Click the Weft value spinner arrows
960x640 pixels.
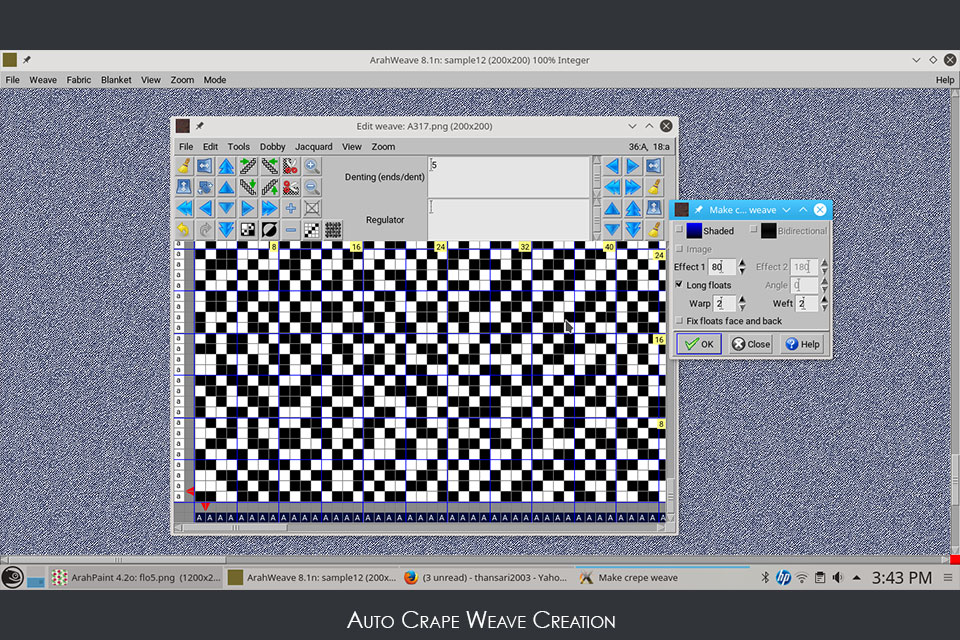pyautogui.click(x=824, y=303)
